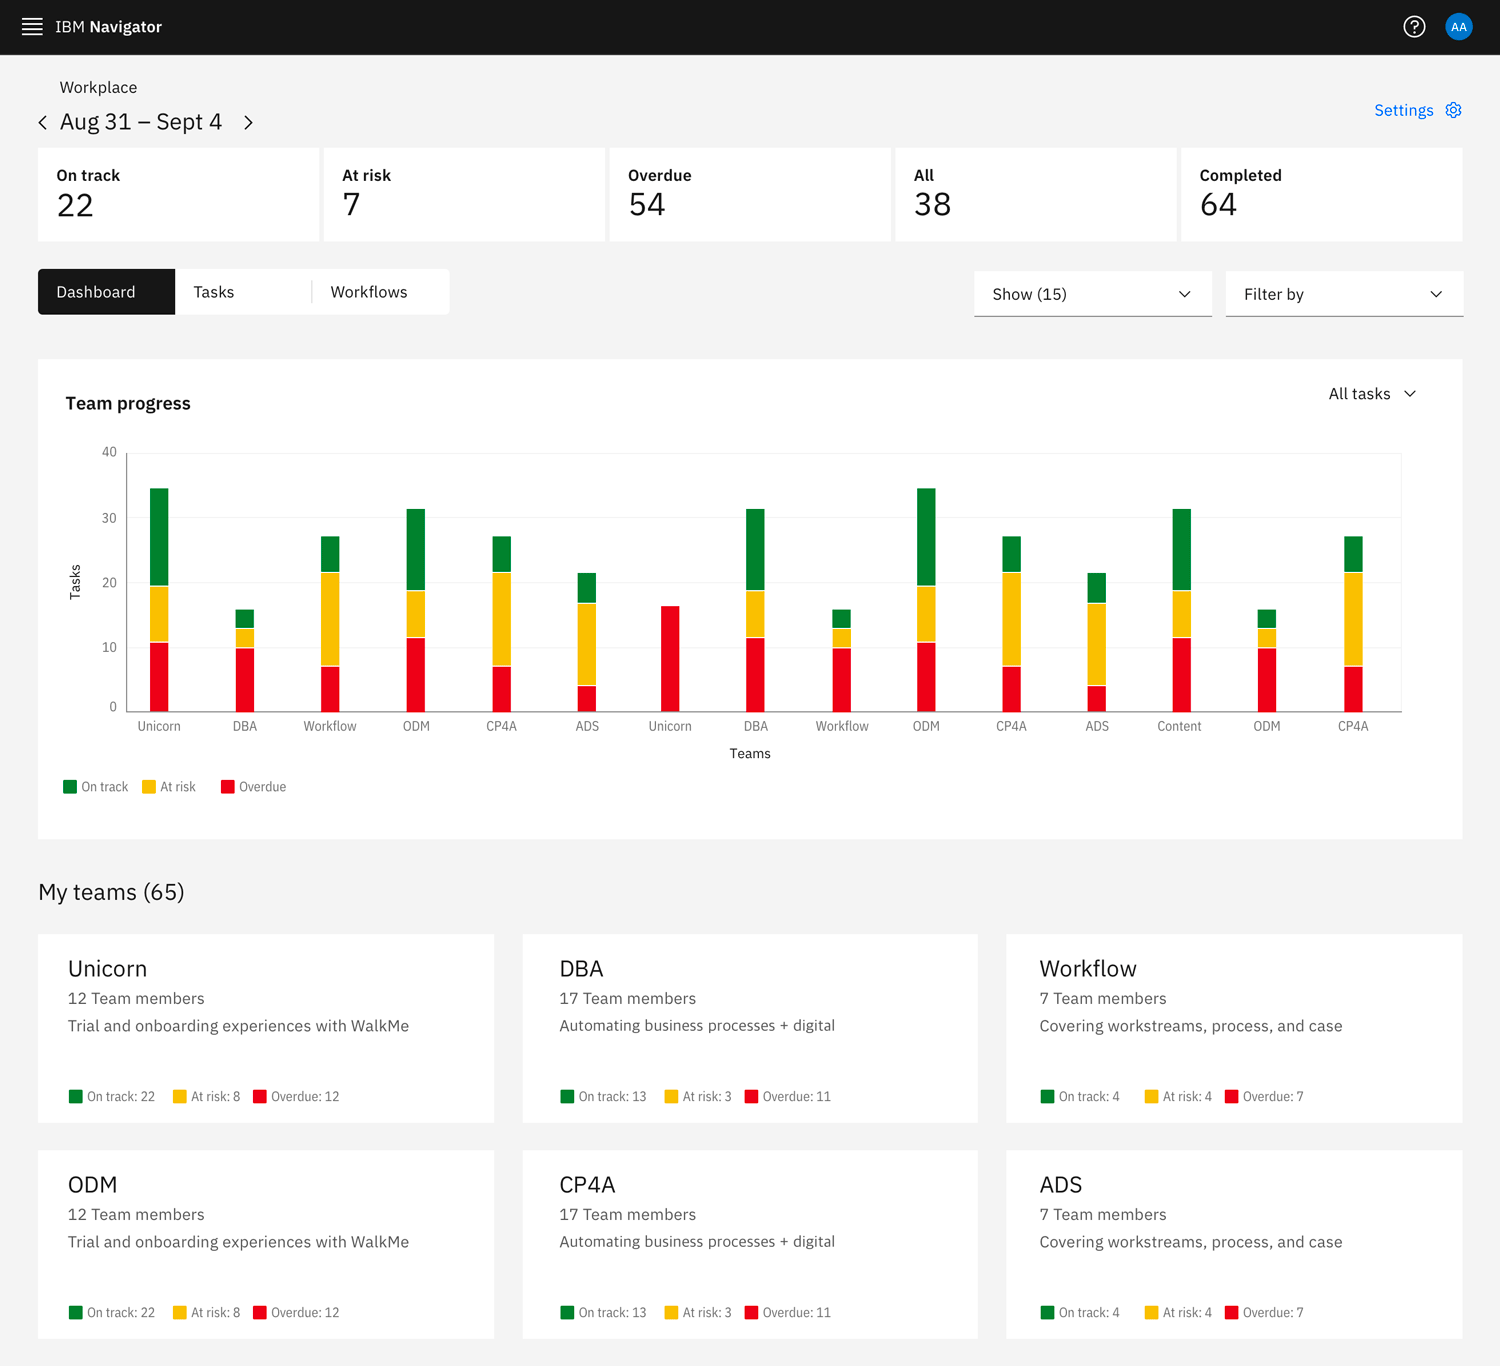Go to previous week with left chevron
Screen dimensions: 1500x1366
(x=43, y=122)
